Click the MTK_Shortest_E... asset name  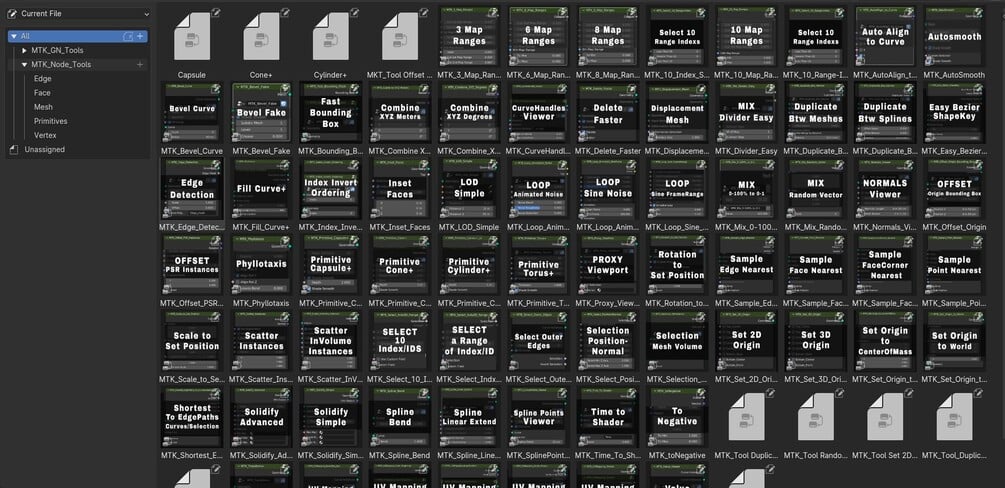192,455
